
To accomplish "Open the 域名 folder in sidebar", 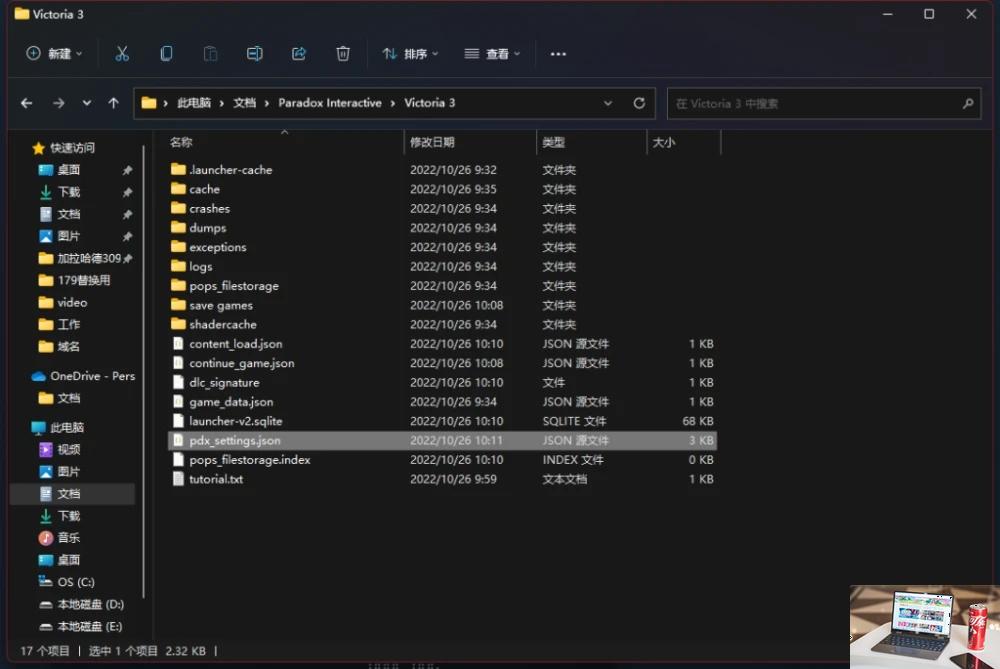I will coord(68,346).
